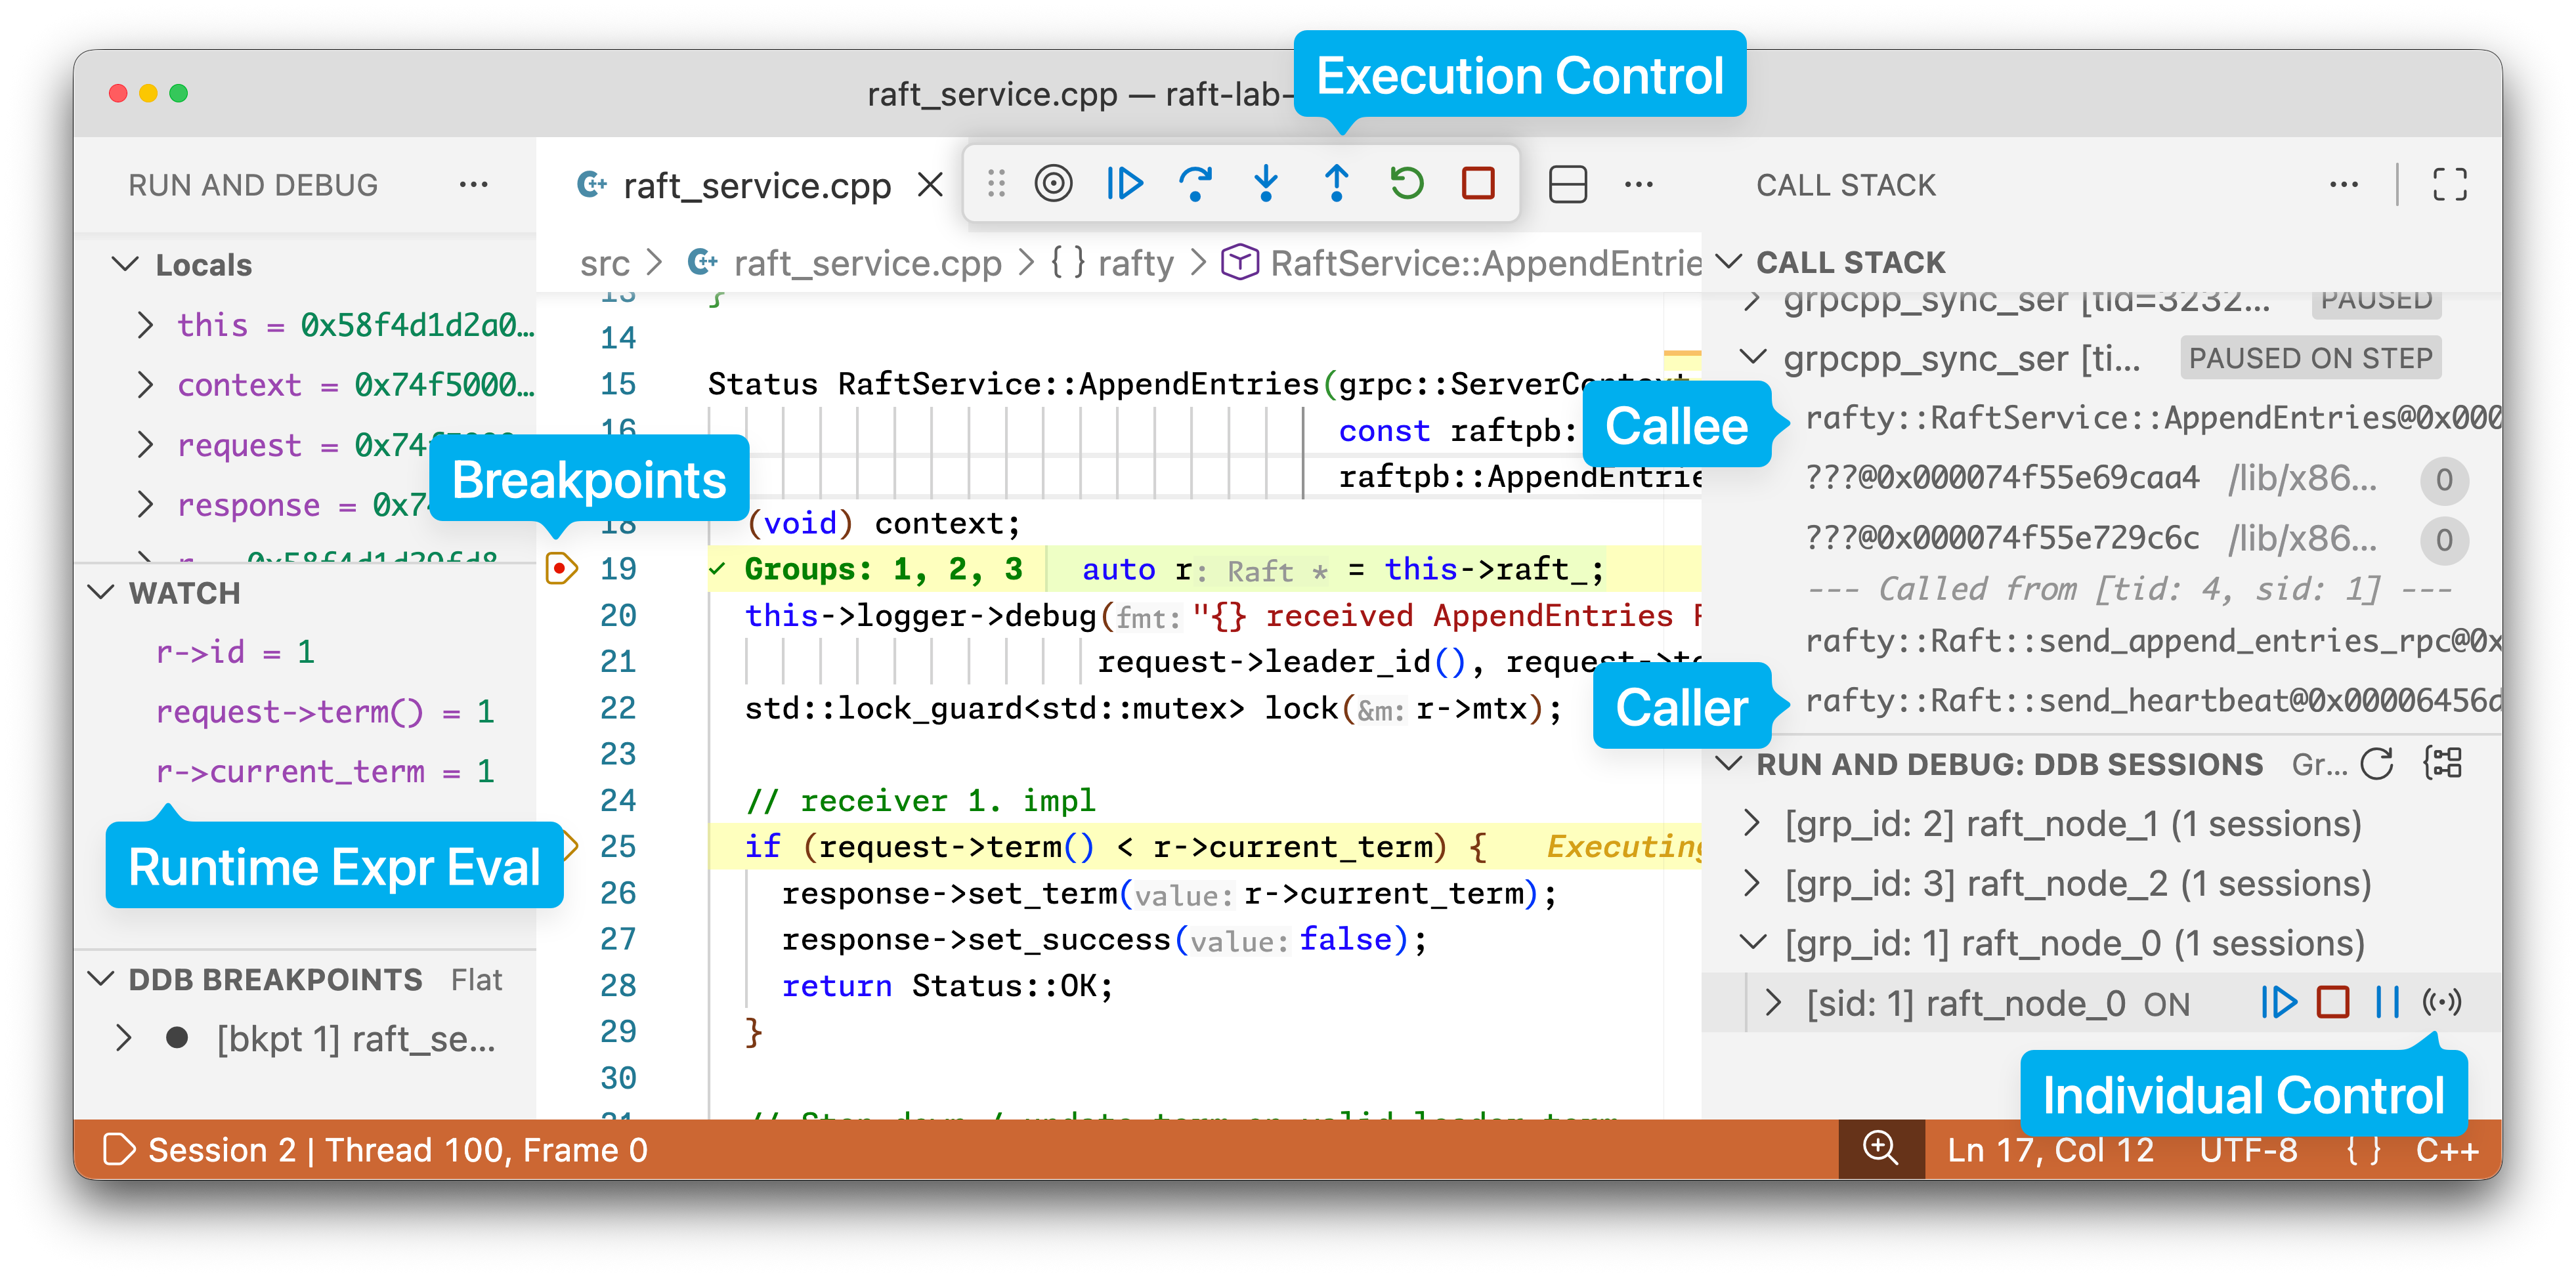Image resolution: width=2576 pixels, height=1277 pixels.
Task: Expand grp_id 2 raft_node_1 group
Action: (1751, 823)
